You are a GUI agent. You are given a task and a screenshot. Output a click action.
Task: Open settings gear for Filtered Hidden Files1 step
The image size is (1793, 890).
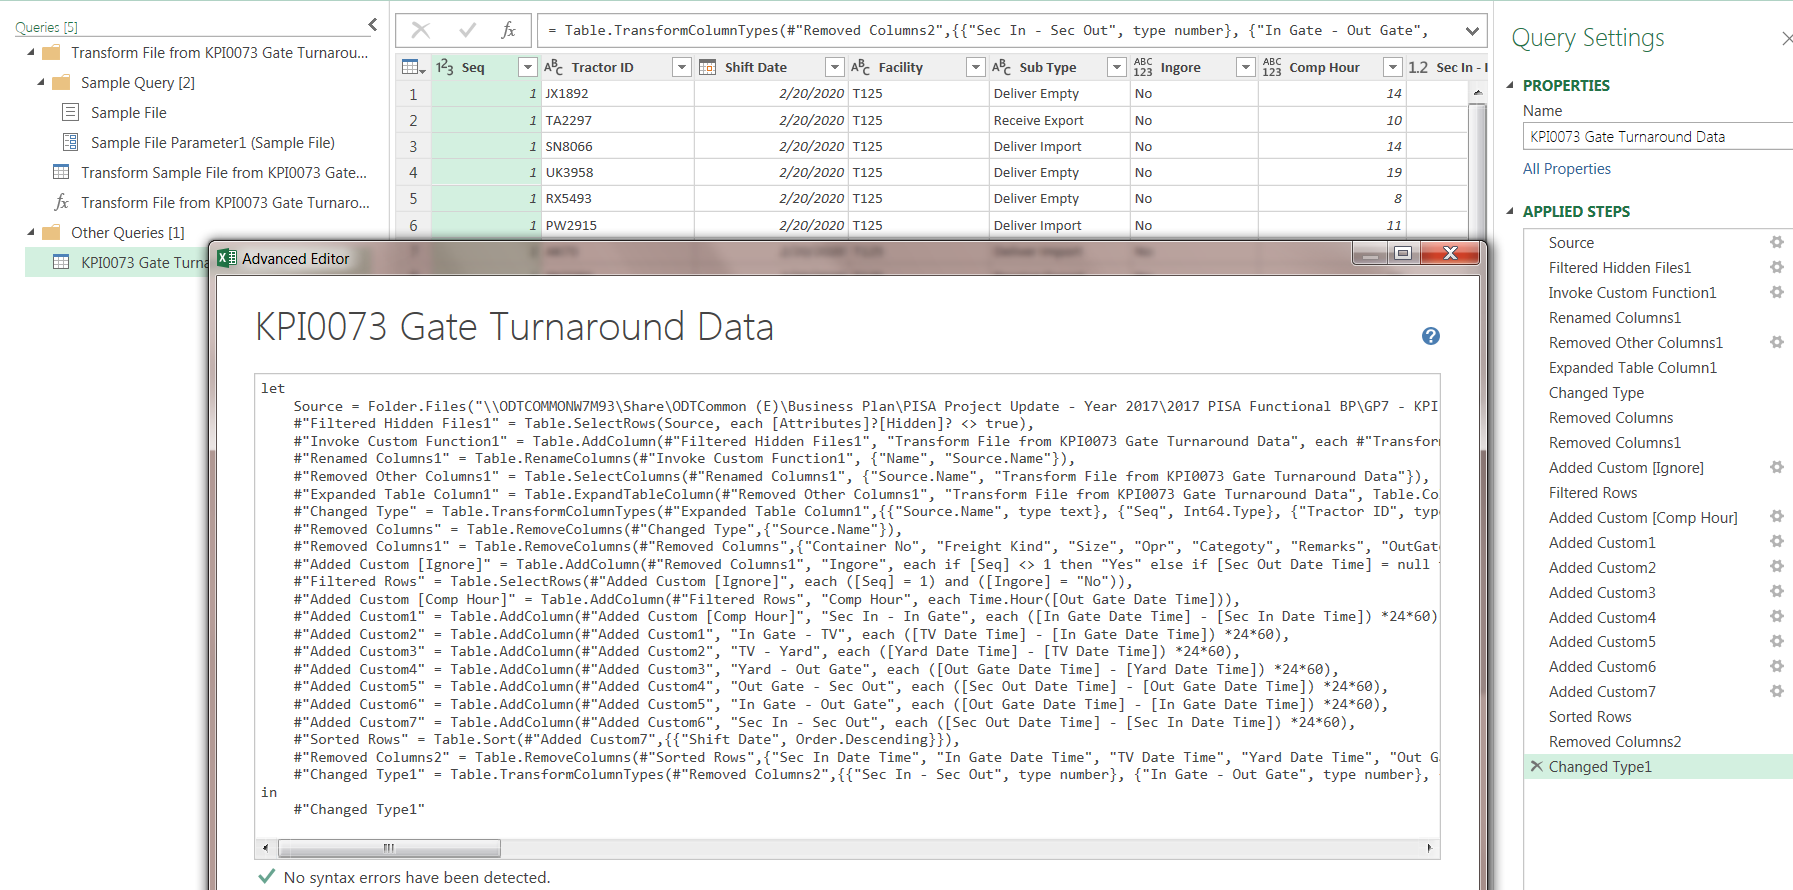coord(1777,267)
